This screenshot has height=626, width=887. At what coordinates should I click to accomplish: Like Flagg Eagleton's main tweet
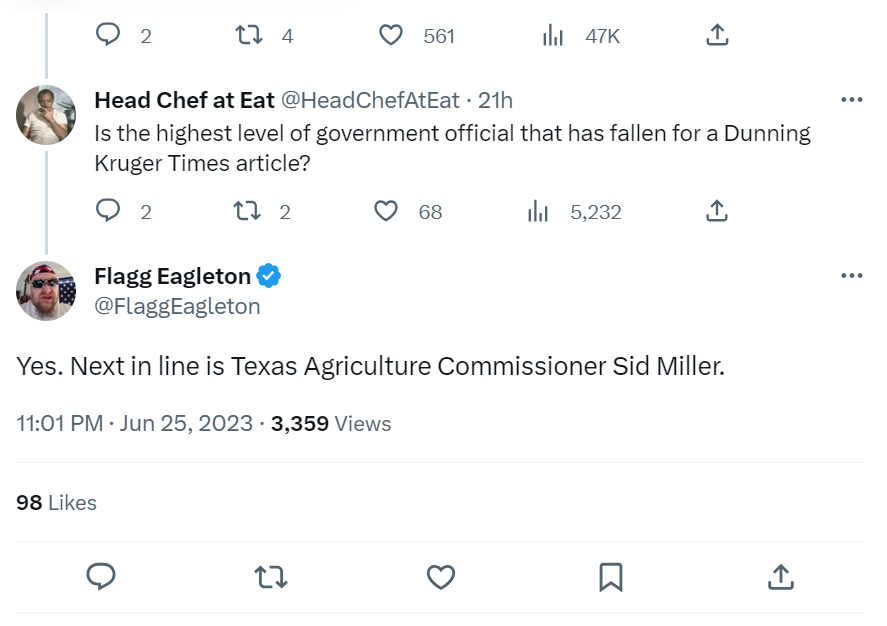[441, 577]
